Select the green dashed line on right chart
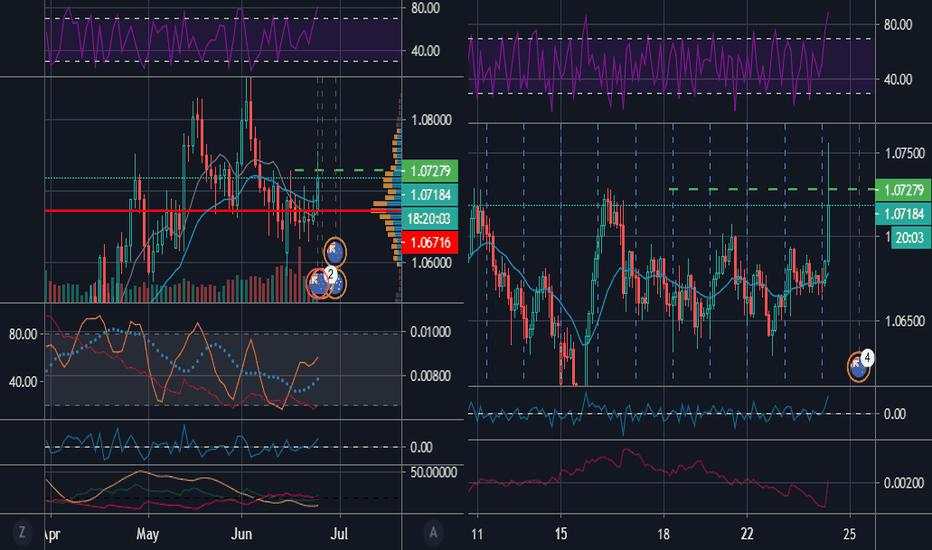 [x=772, y=190]
